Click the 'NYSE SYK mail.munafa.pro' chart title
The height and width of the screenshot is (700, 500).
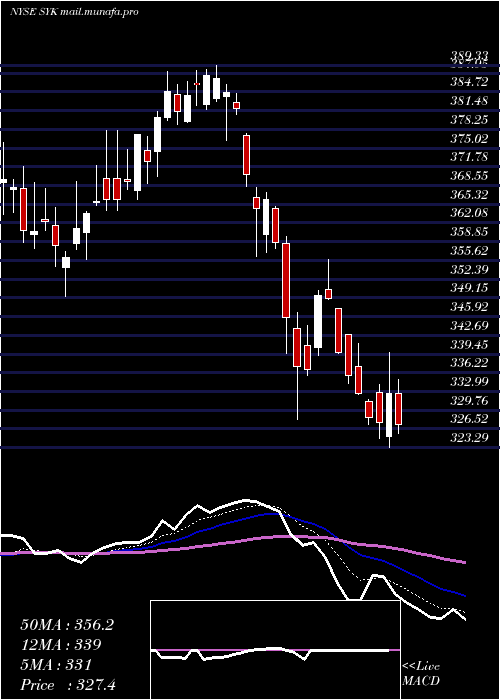point(74,12)
